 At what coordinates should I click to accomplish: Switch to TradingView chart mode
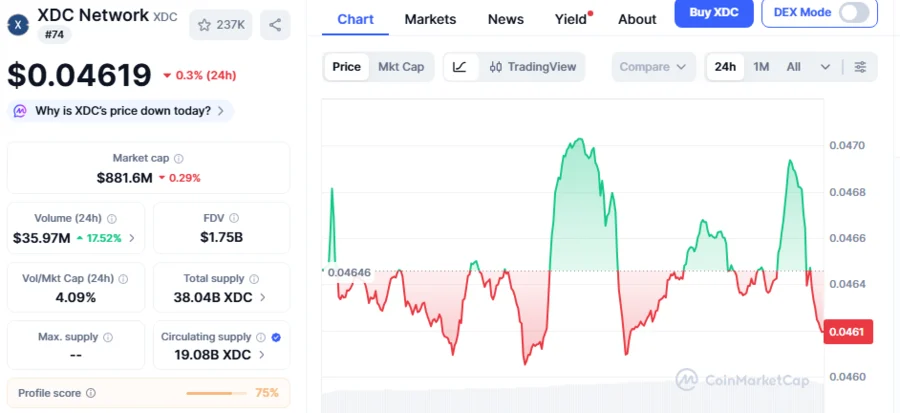point(533,67)
